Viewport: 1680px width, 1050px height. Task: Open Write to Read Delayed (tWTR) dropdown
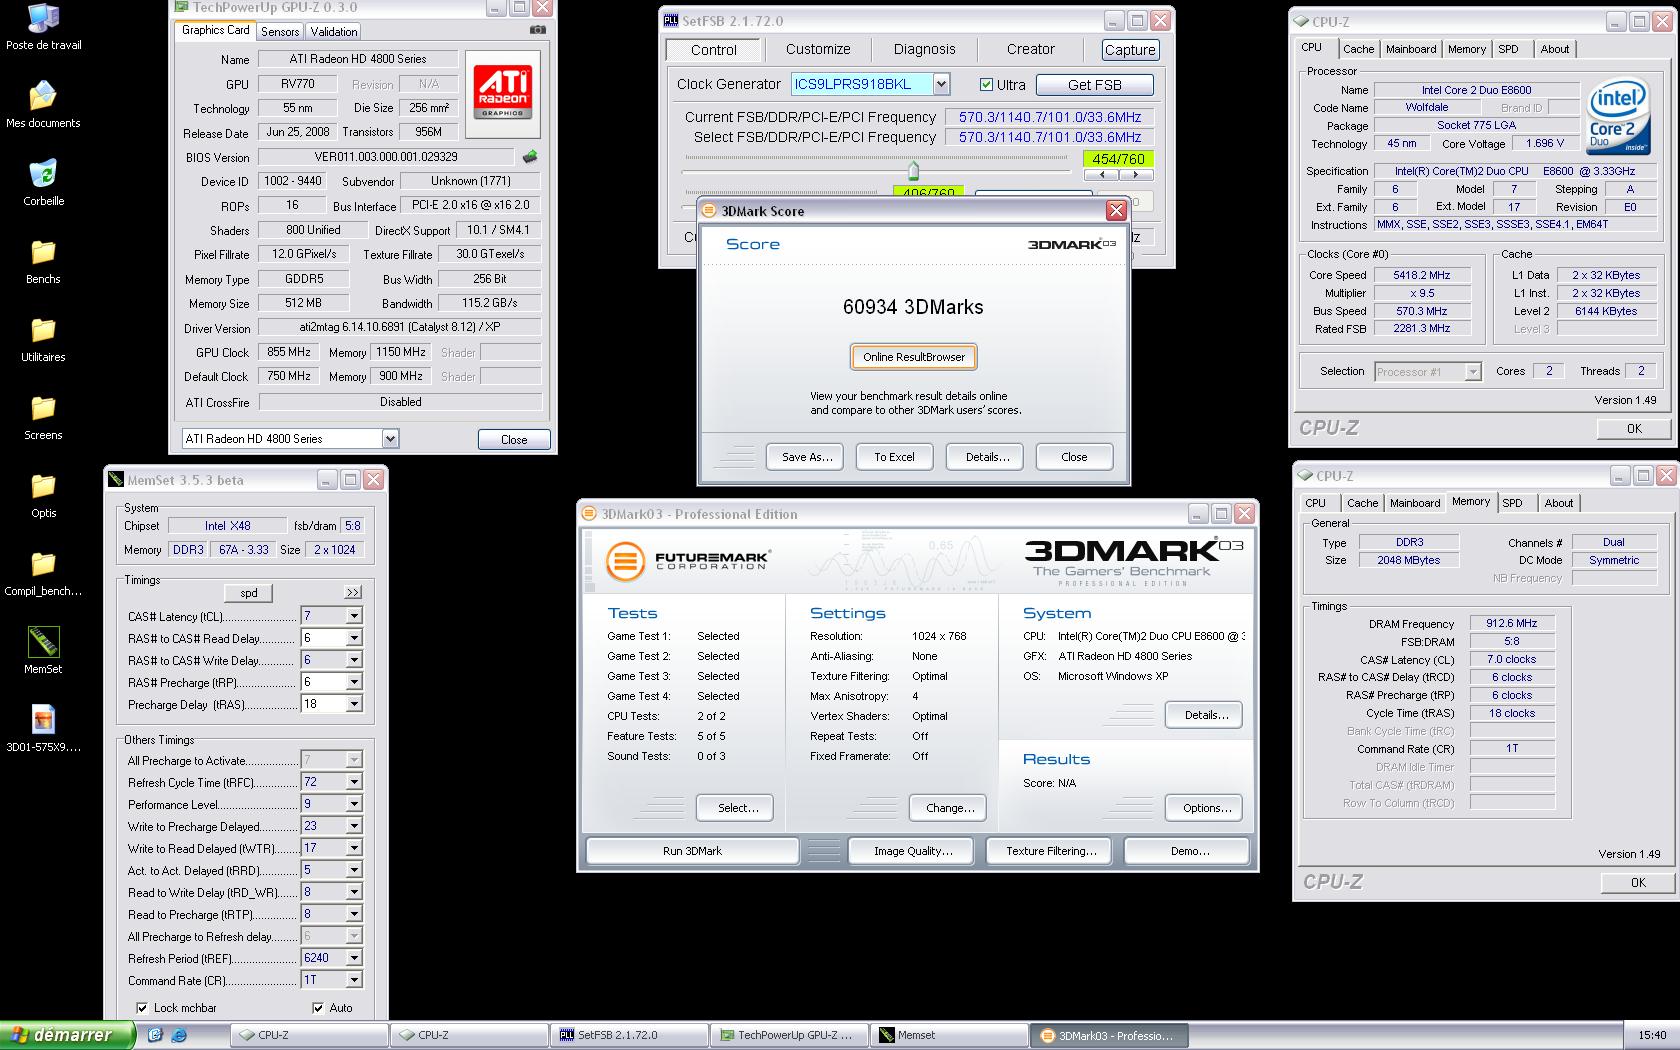click(354, 848)
